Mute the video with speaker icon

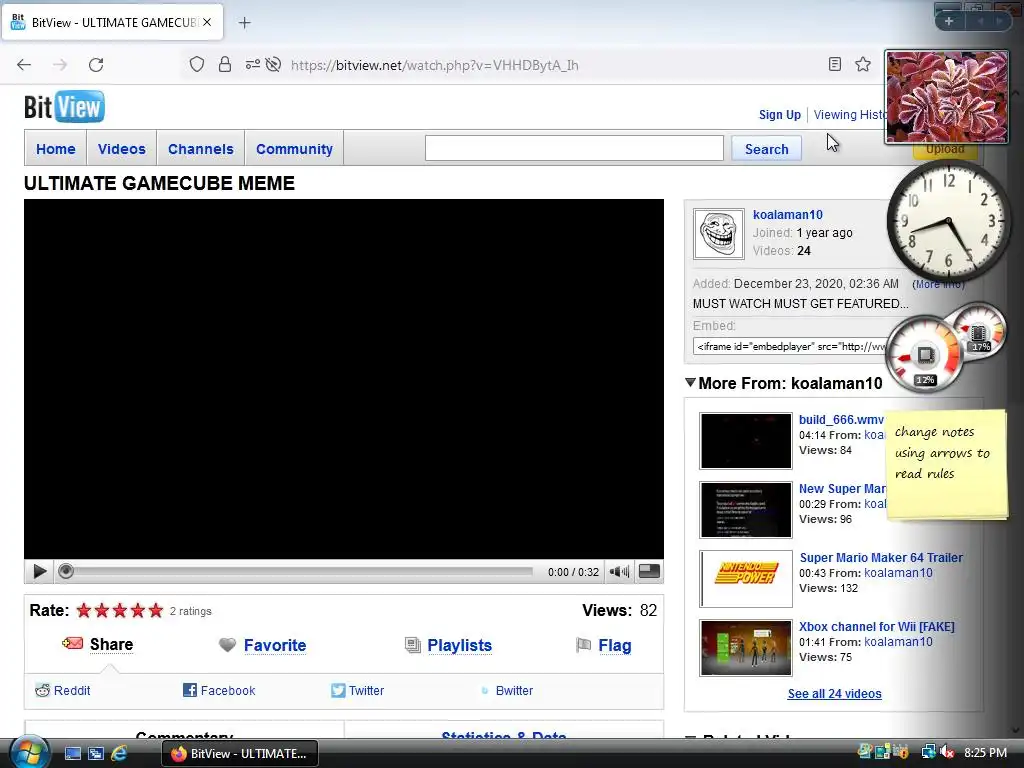click(619, 571)
